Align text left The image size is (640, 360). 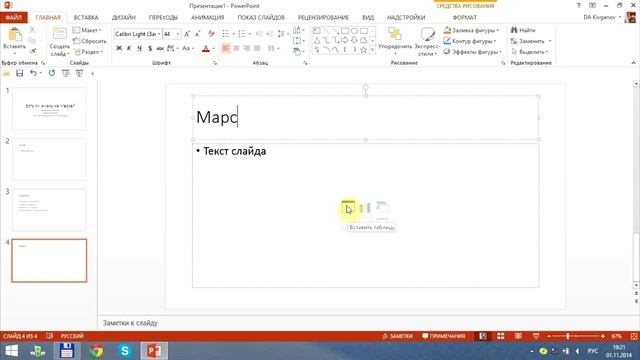pyautogui.click(x=226, y=49)
